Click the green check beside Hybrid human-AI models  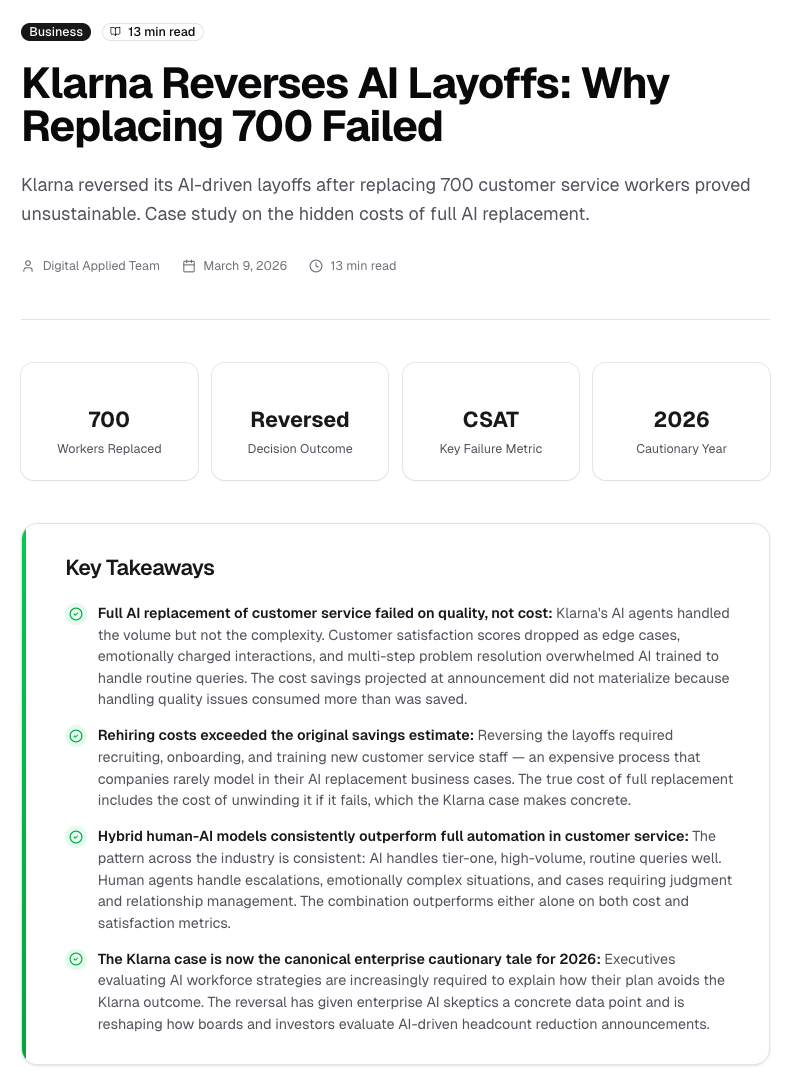coord(76,836)
